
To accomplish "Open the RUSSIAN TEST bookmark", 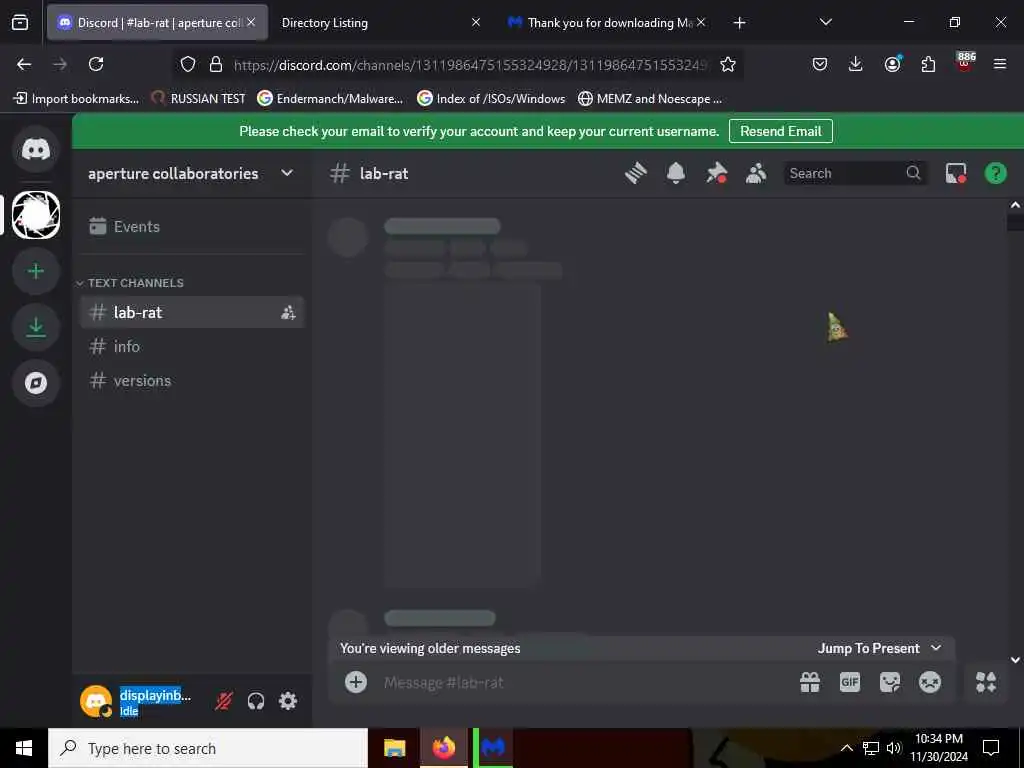I will [198, 99].
